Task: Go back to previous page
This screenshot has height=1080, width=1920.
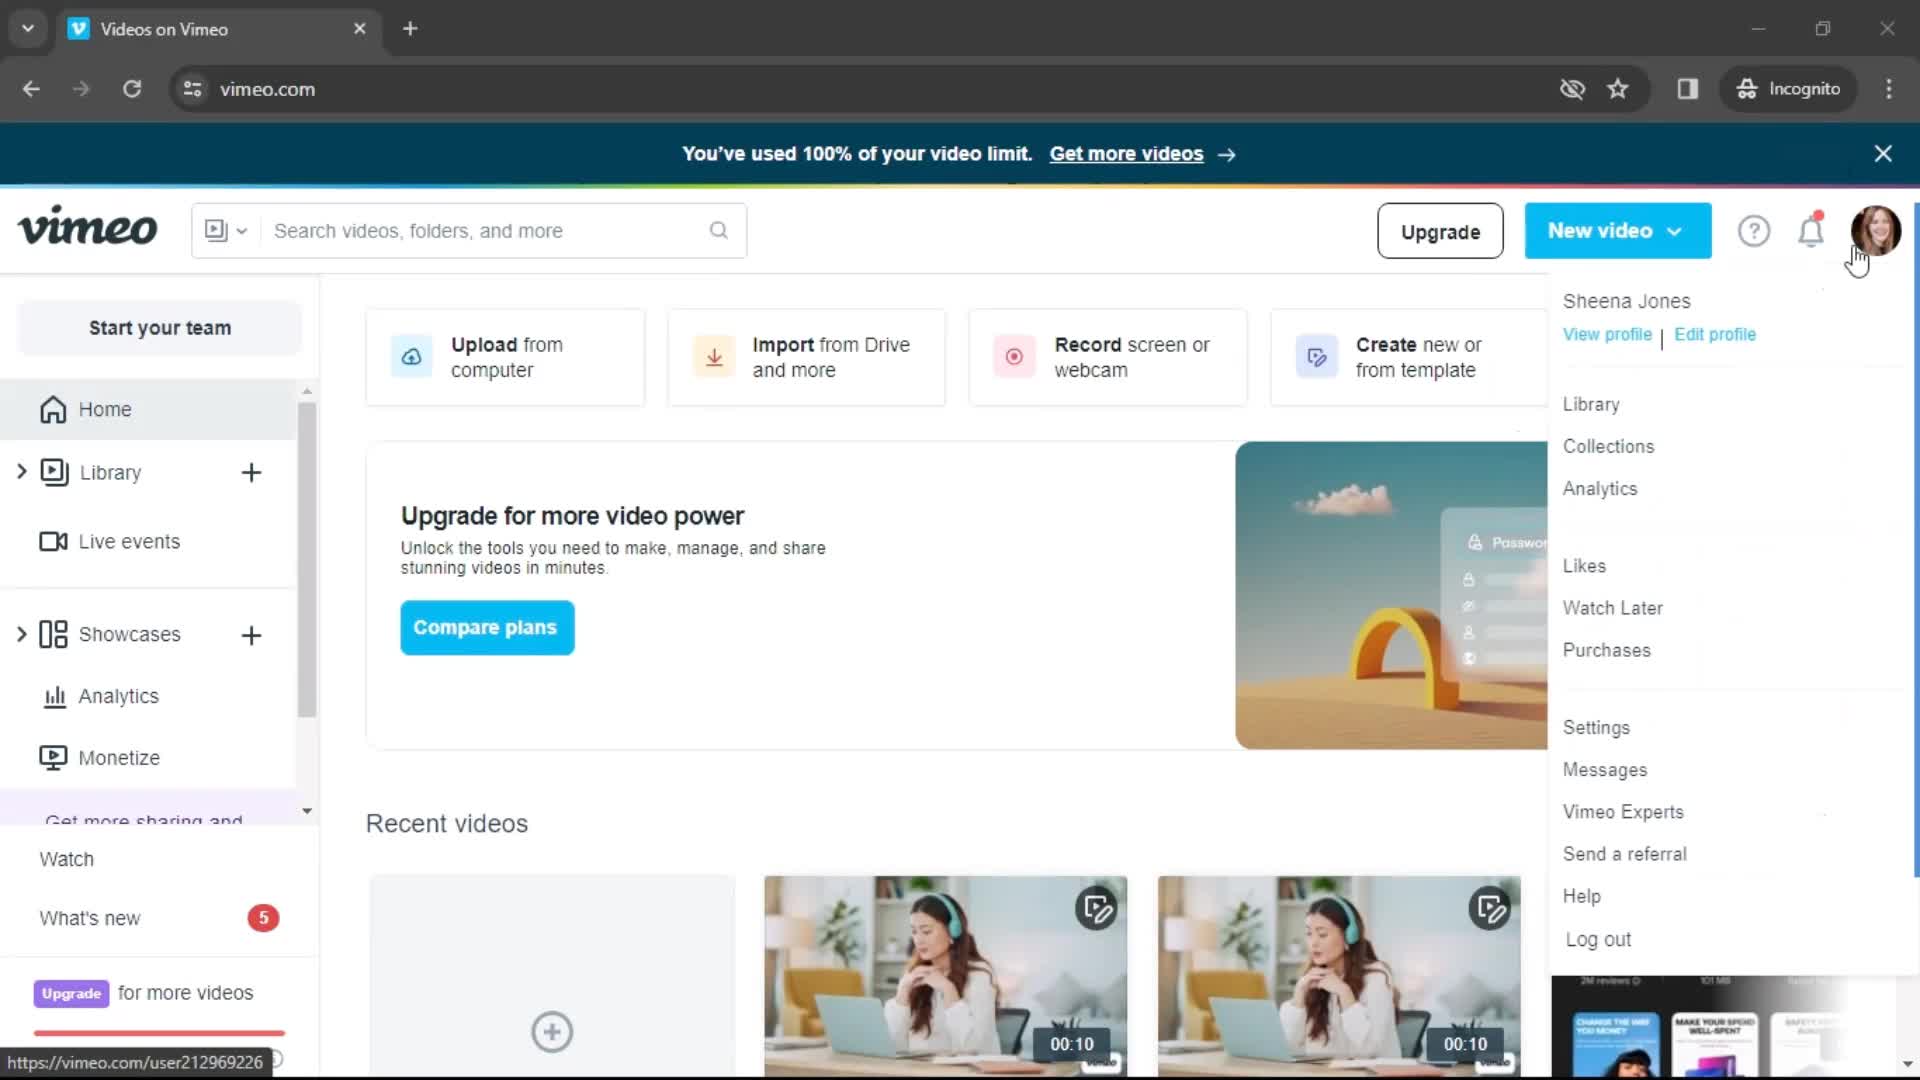Action: (x=31, y=89)
